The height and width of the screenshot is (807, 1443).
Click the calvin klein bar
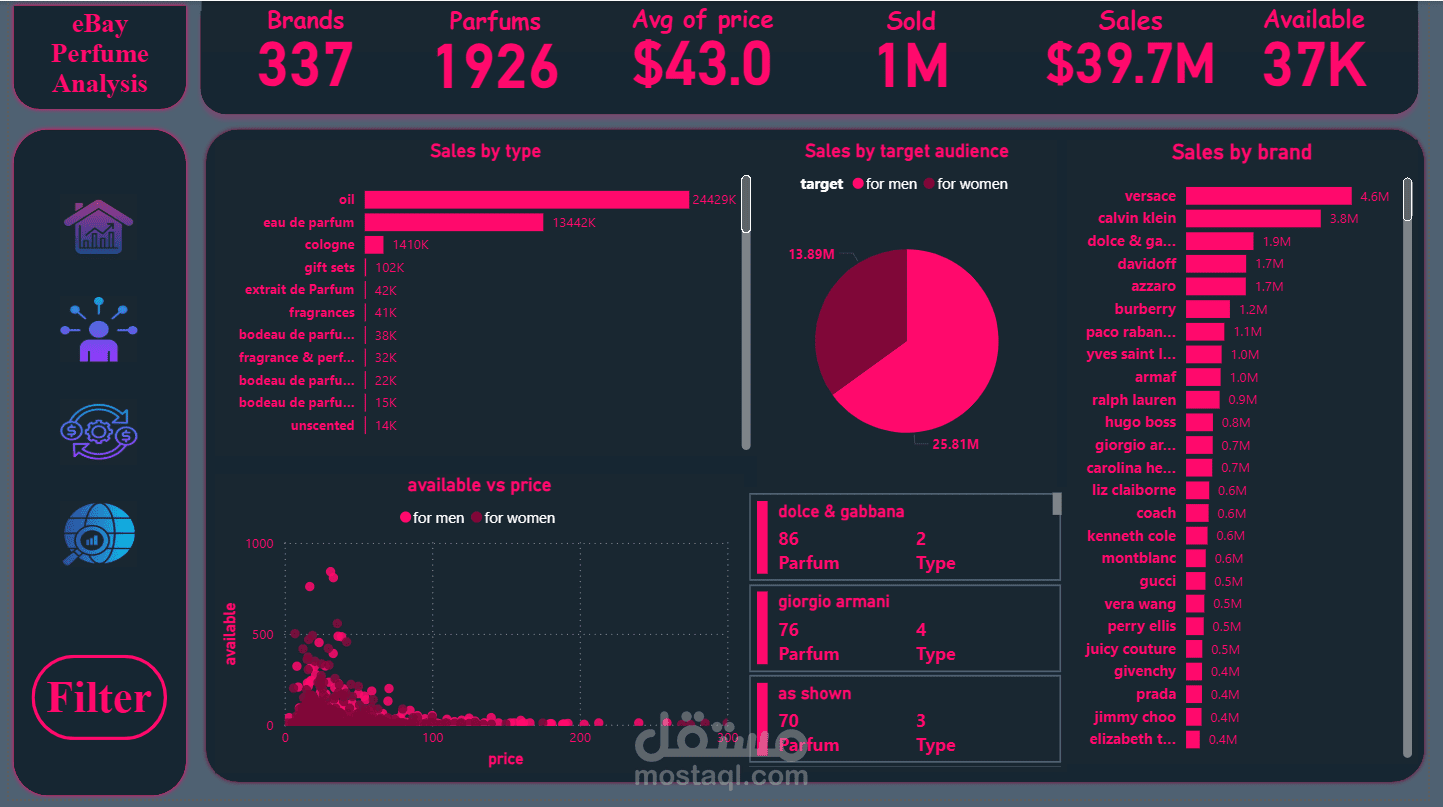[1253, 218]
